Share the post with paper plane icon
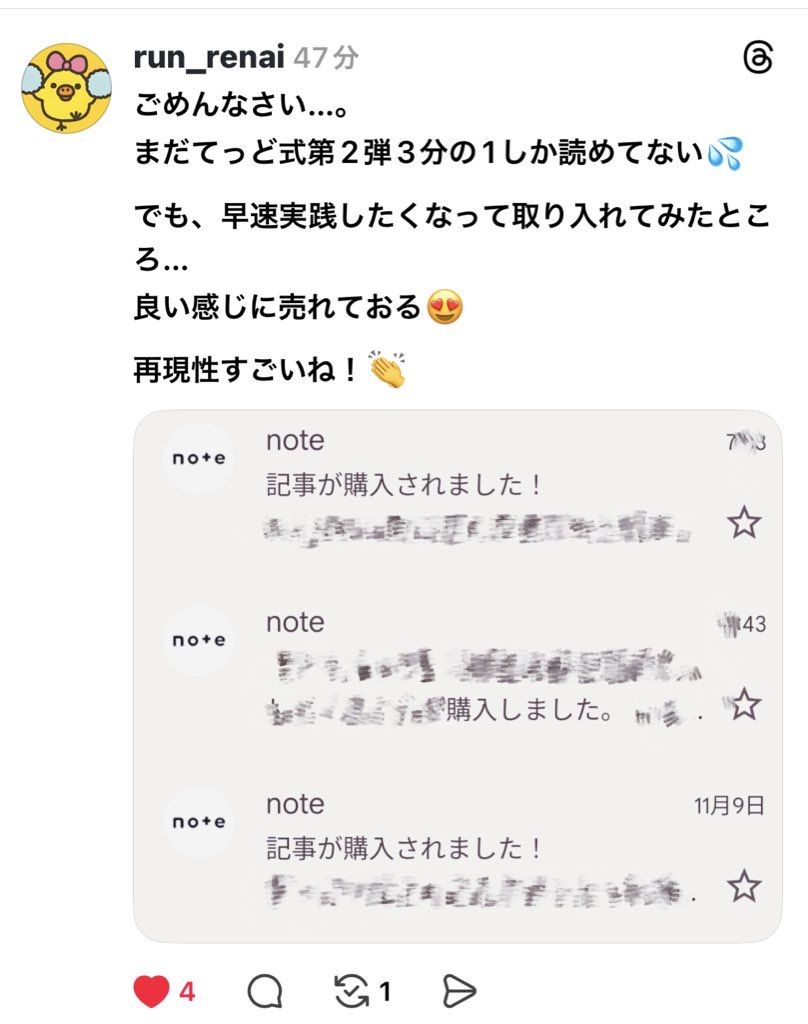The height and width of the screenshot is (1024, 808). point(458,991)
